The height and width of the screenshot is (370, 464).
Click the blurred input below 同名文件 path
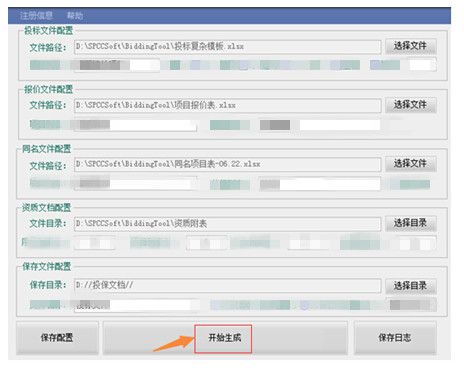135,184
